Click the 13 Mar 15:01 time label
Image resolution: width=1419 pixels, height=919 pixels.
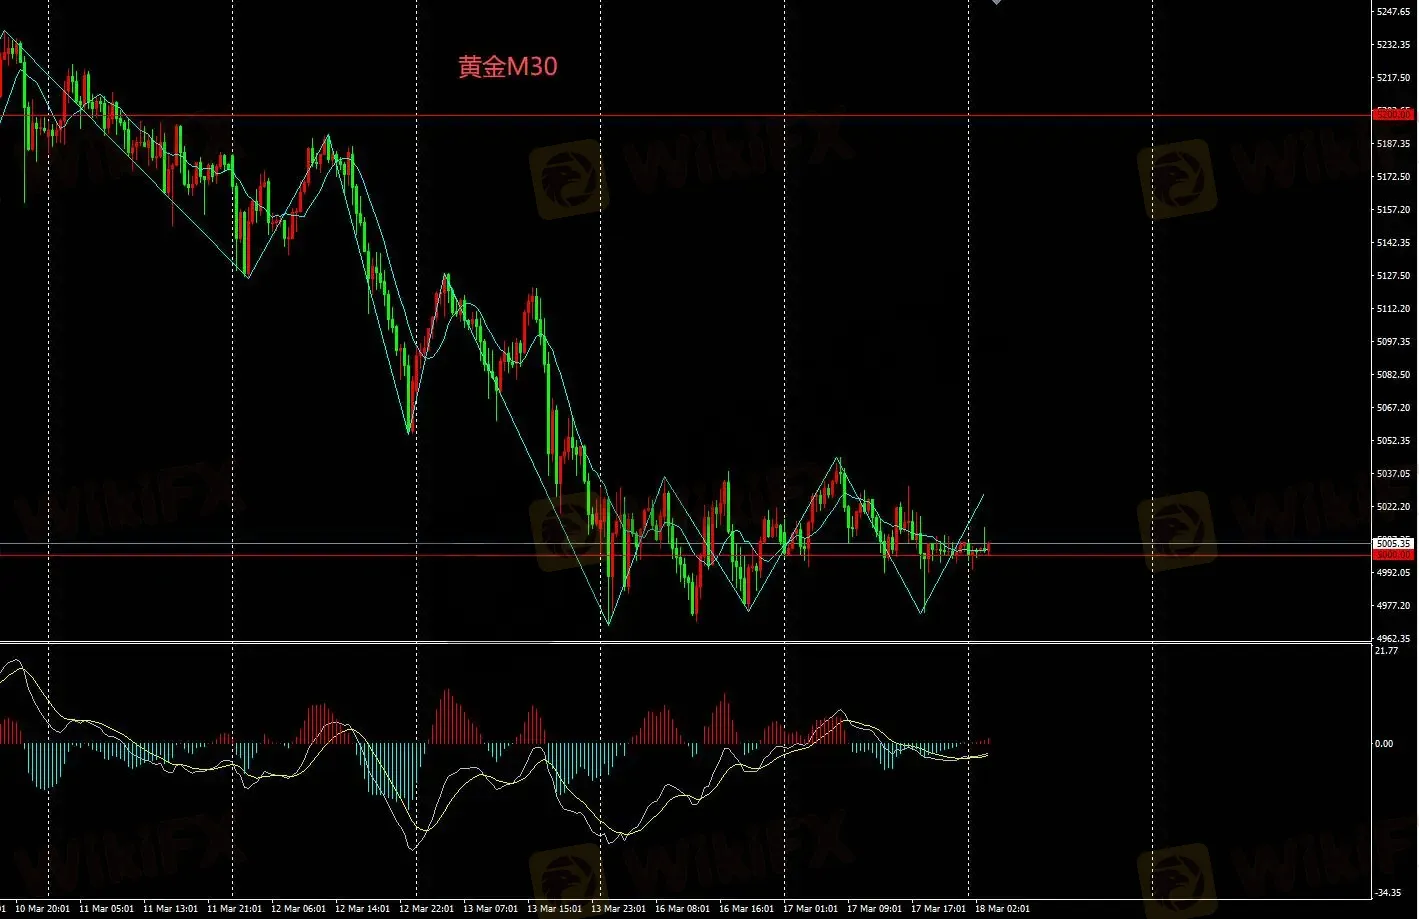click(x=554, y=909)
